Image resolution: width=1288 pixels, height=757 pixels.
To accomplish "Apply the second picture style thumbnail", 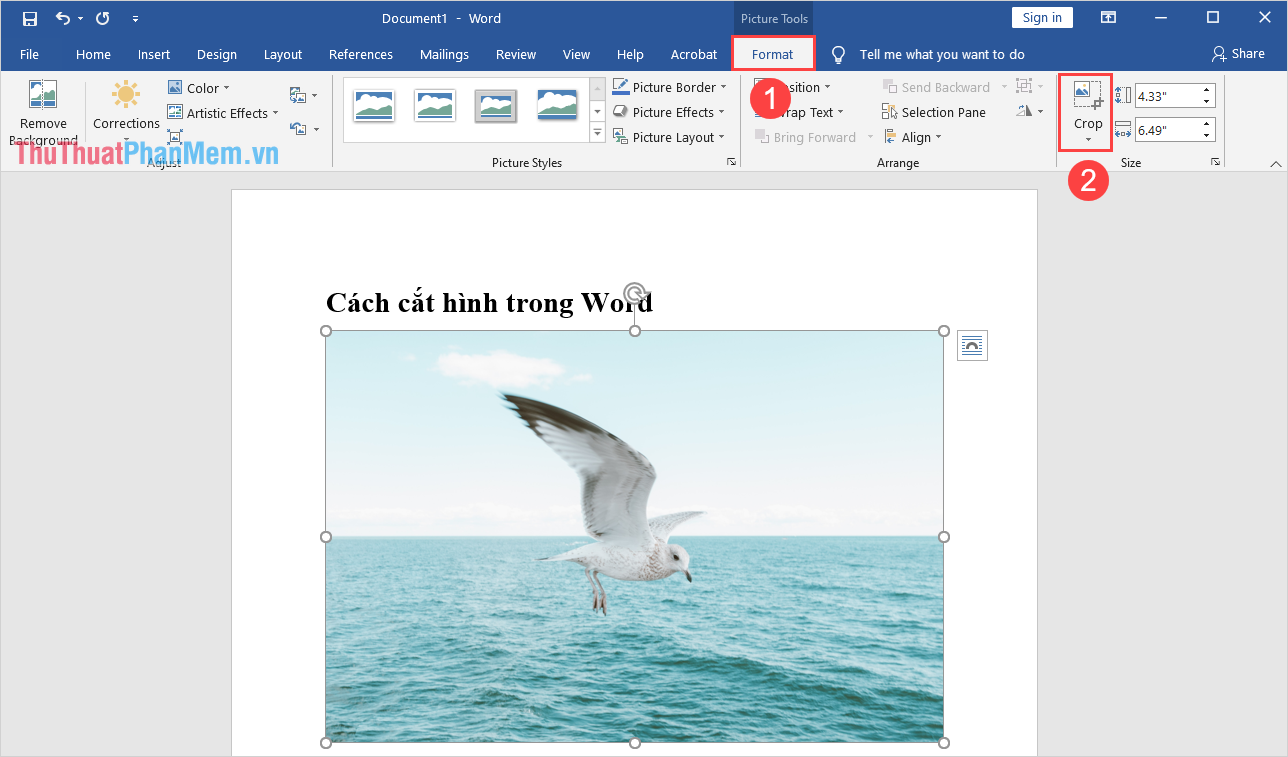I will tap(435, 104).
